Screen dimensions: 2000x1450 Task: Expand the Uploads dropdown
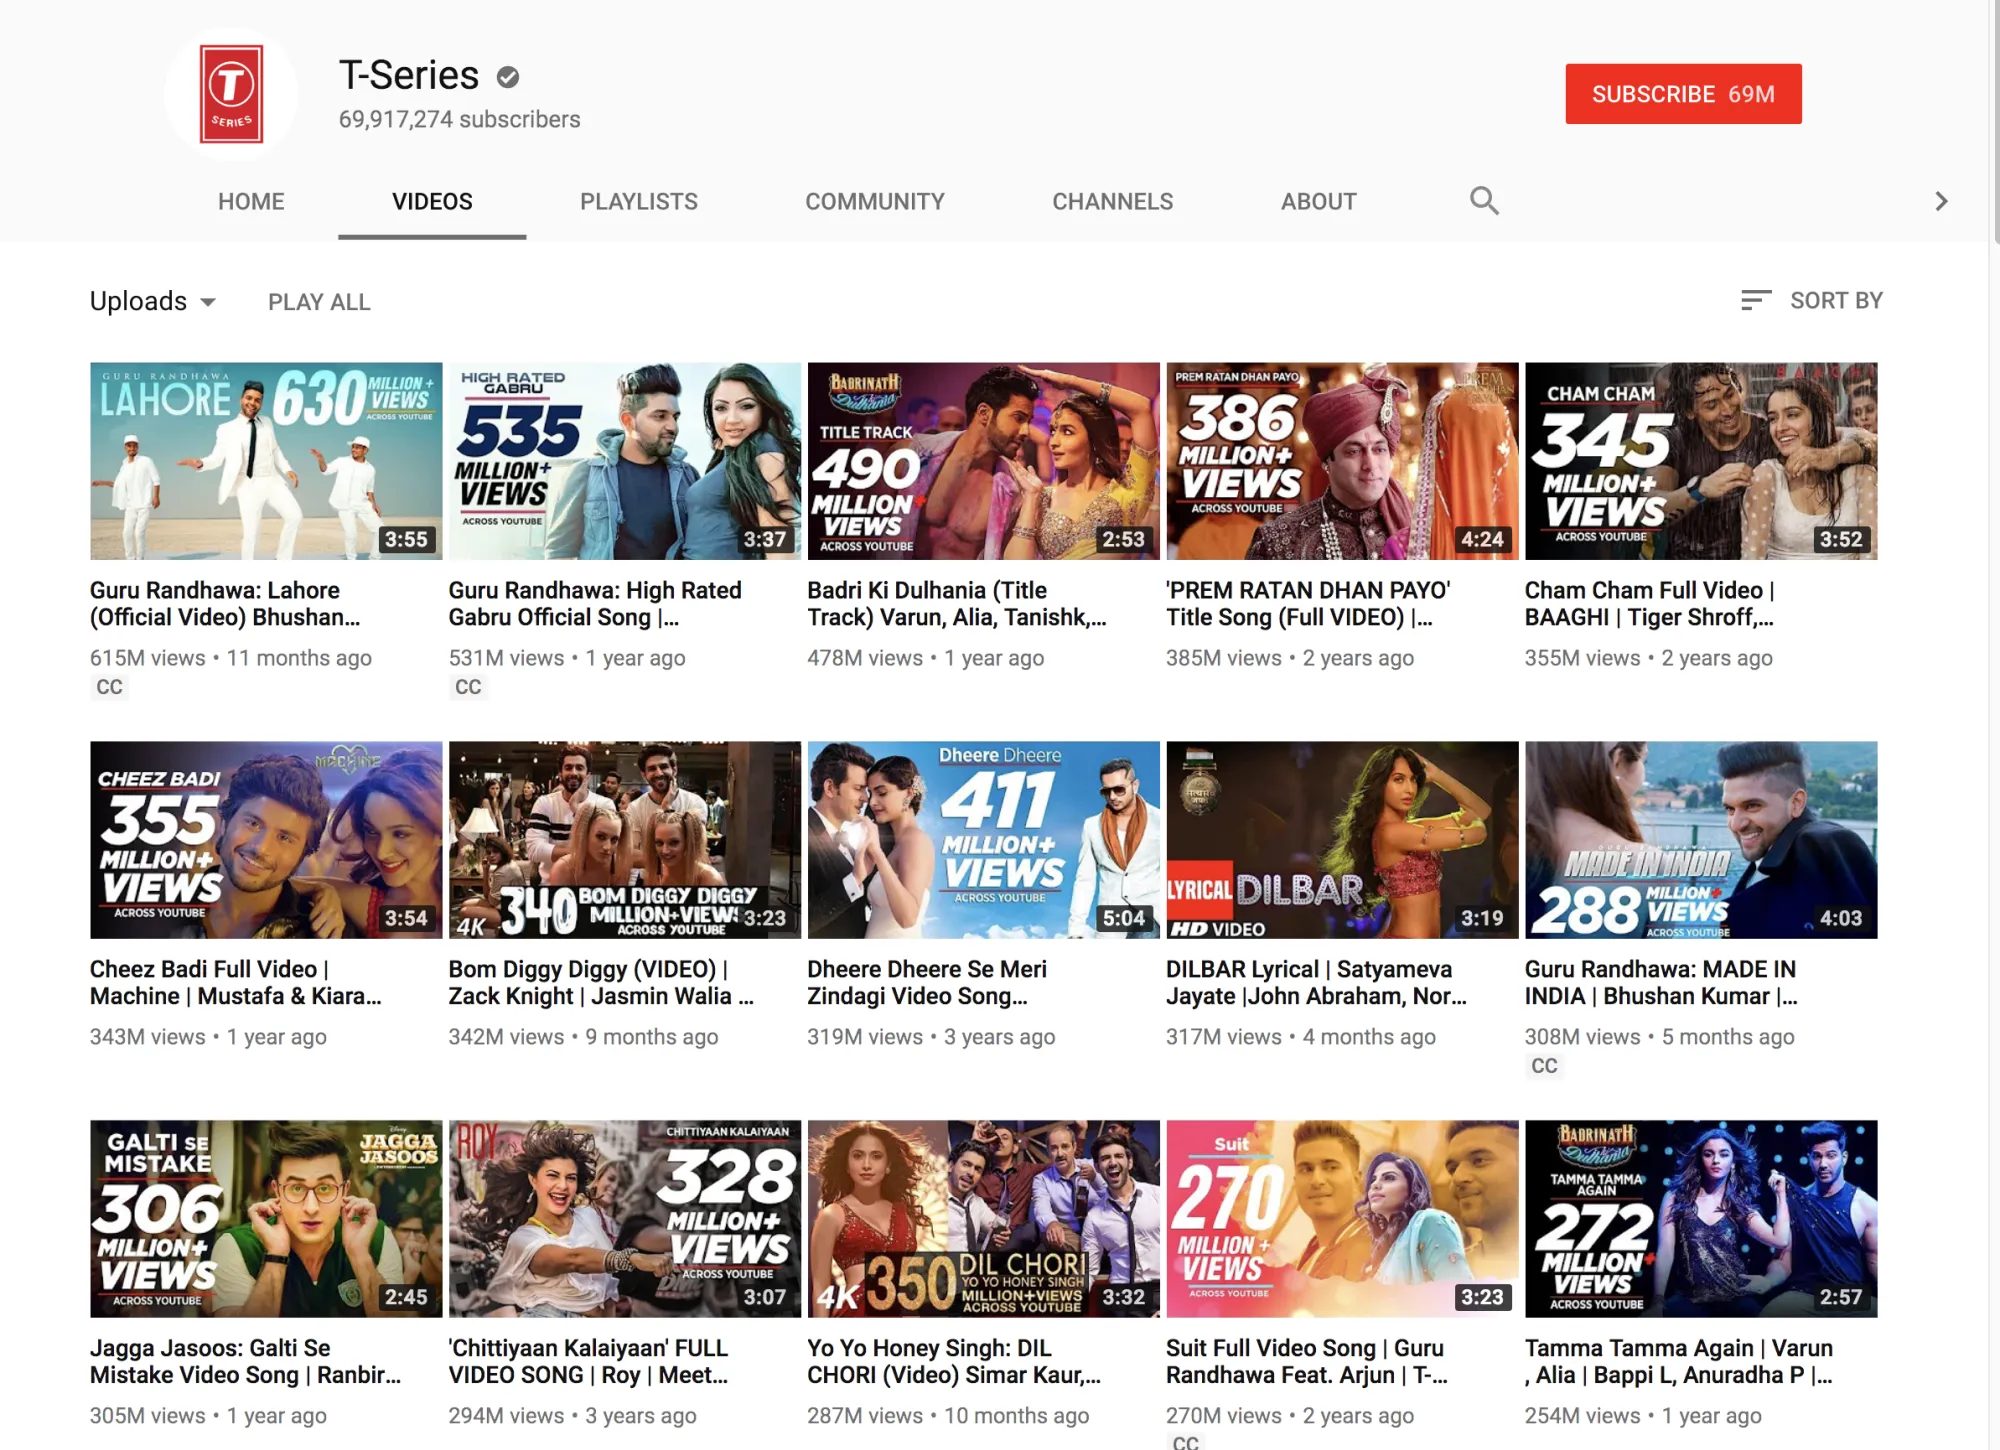[153, 301]
